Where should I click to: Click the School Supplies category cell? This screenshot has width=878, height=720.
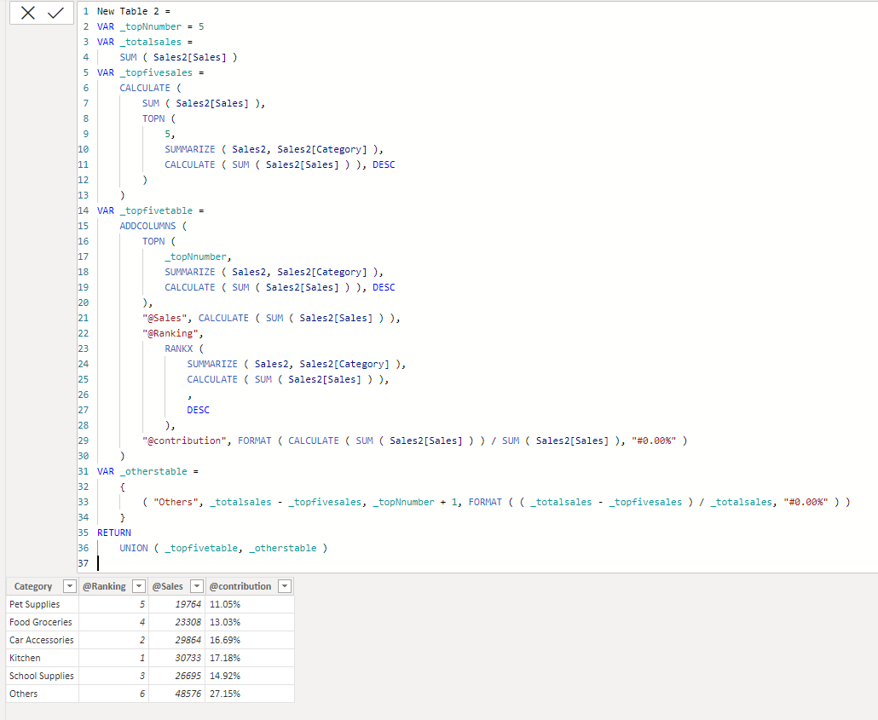(41, 676)
